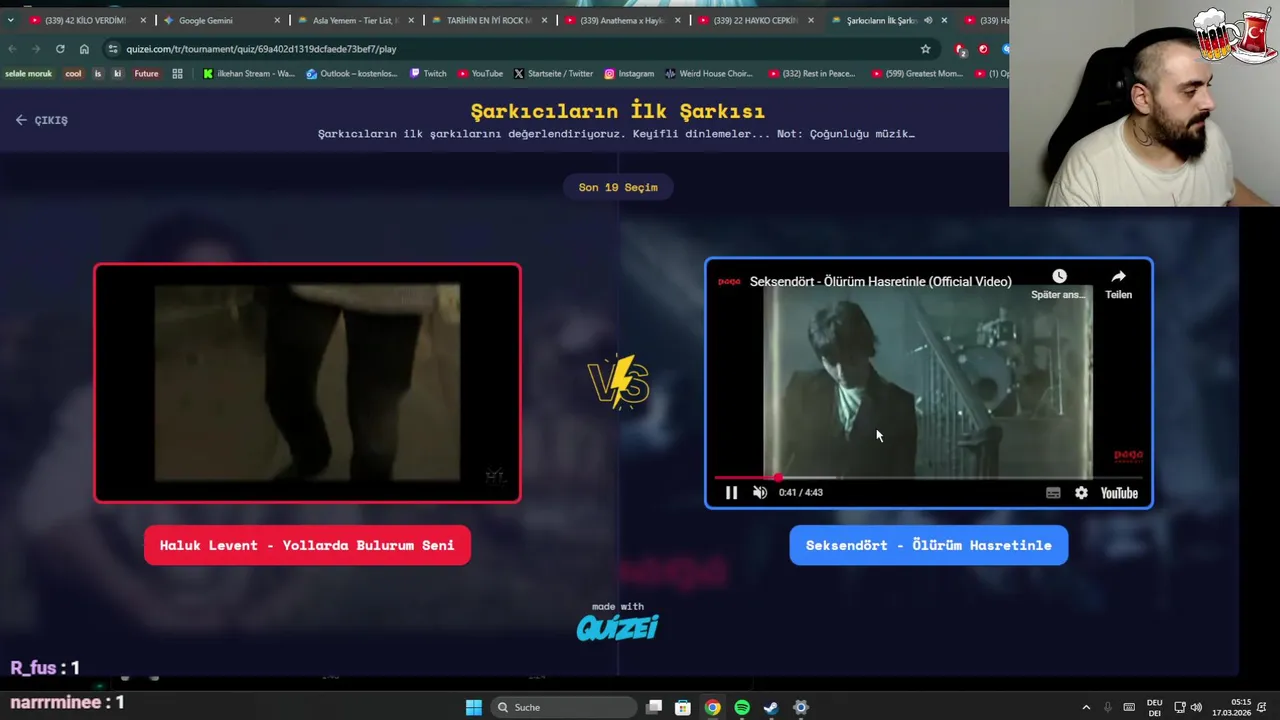Open the Twitch bookmark
The image size is (1280, 720).
(428, 73)
